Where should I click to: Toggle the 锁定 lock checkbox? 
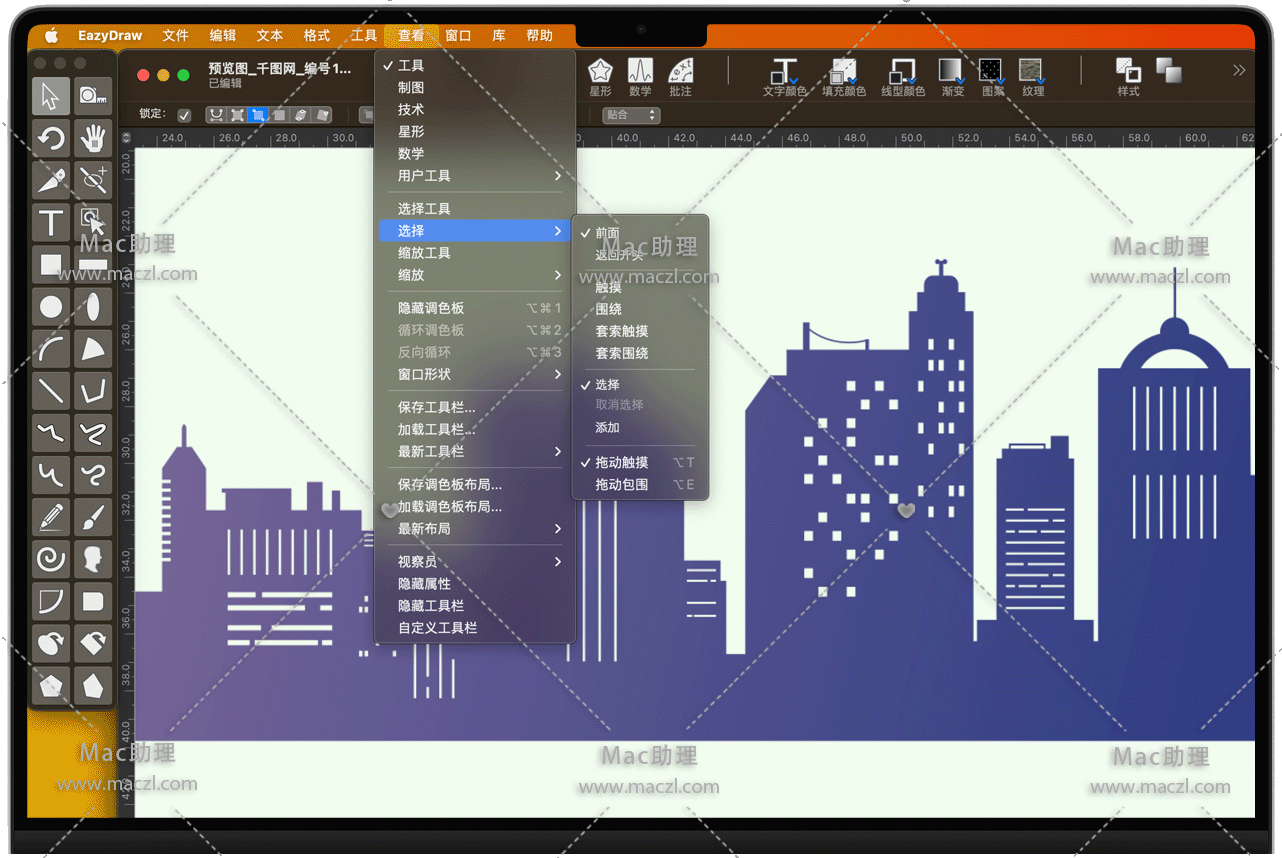pyautogui.click(x=184, y=115)
